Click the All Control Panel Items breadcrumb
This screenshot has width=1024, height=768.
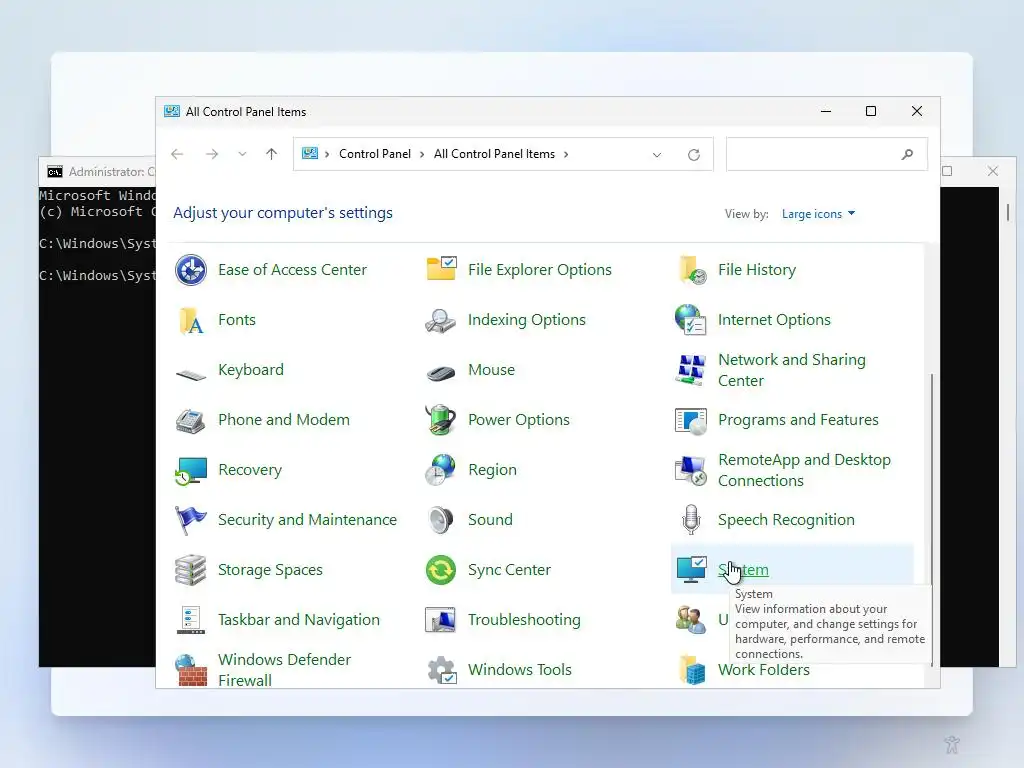coord(494,154)
